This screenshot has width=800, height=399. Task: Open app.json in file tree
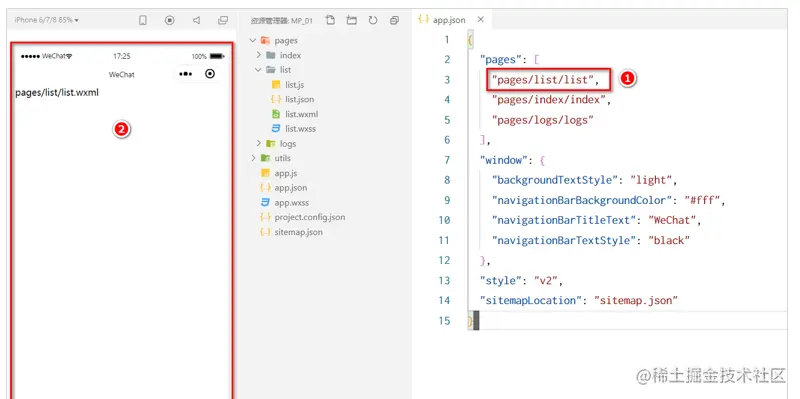pos(290,188)
